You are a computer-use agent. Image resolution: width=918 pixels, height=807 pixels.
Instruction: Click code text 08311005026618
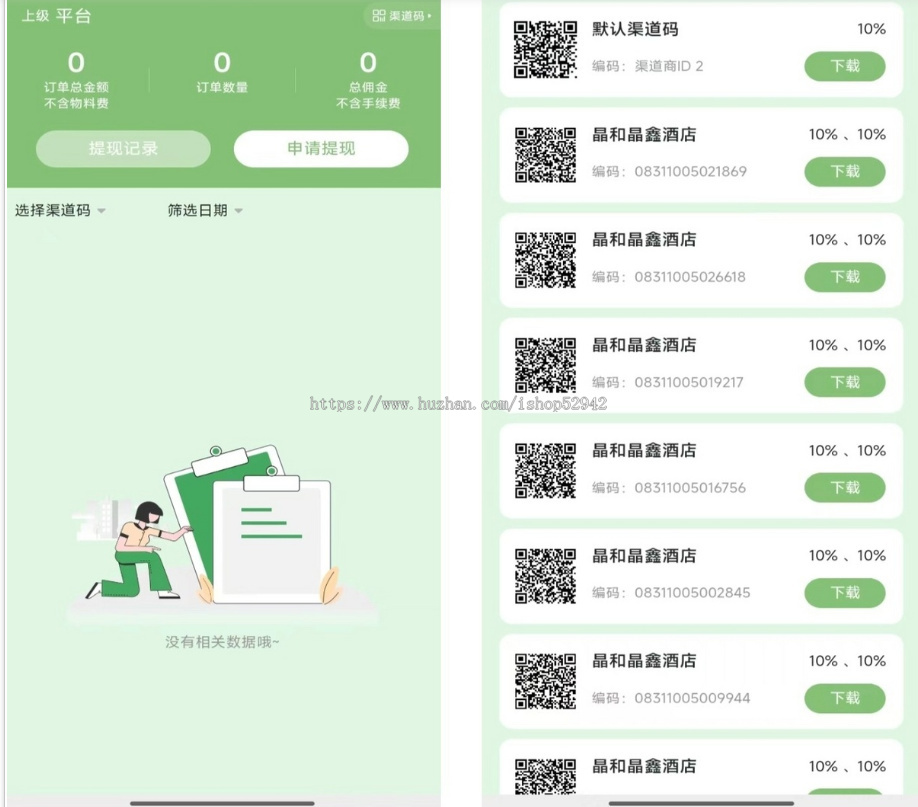point(690,277)
